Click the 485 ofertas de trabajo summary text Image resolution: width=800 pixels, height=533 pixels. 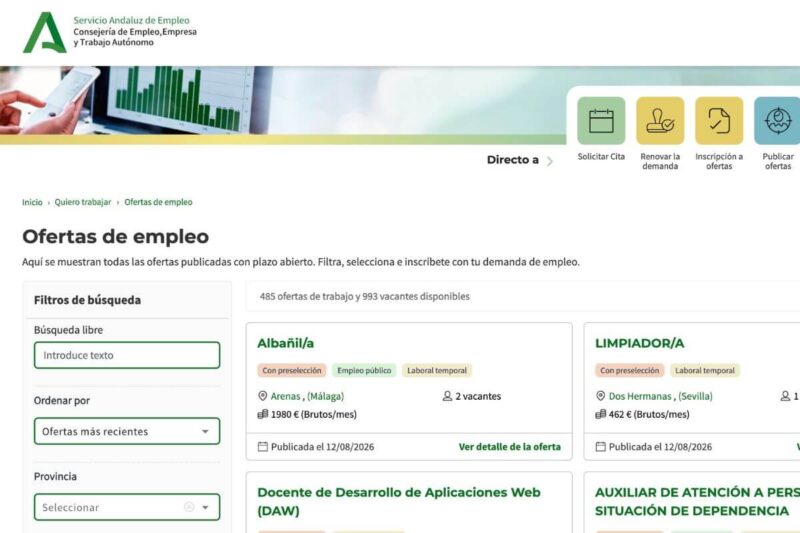pos(364,296)
